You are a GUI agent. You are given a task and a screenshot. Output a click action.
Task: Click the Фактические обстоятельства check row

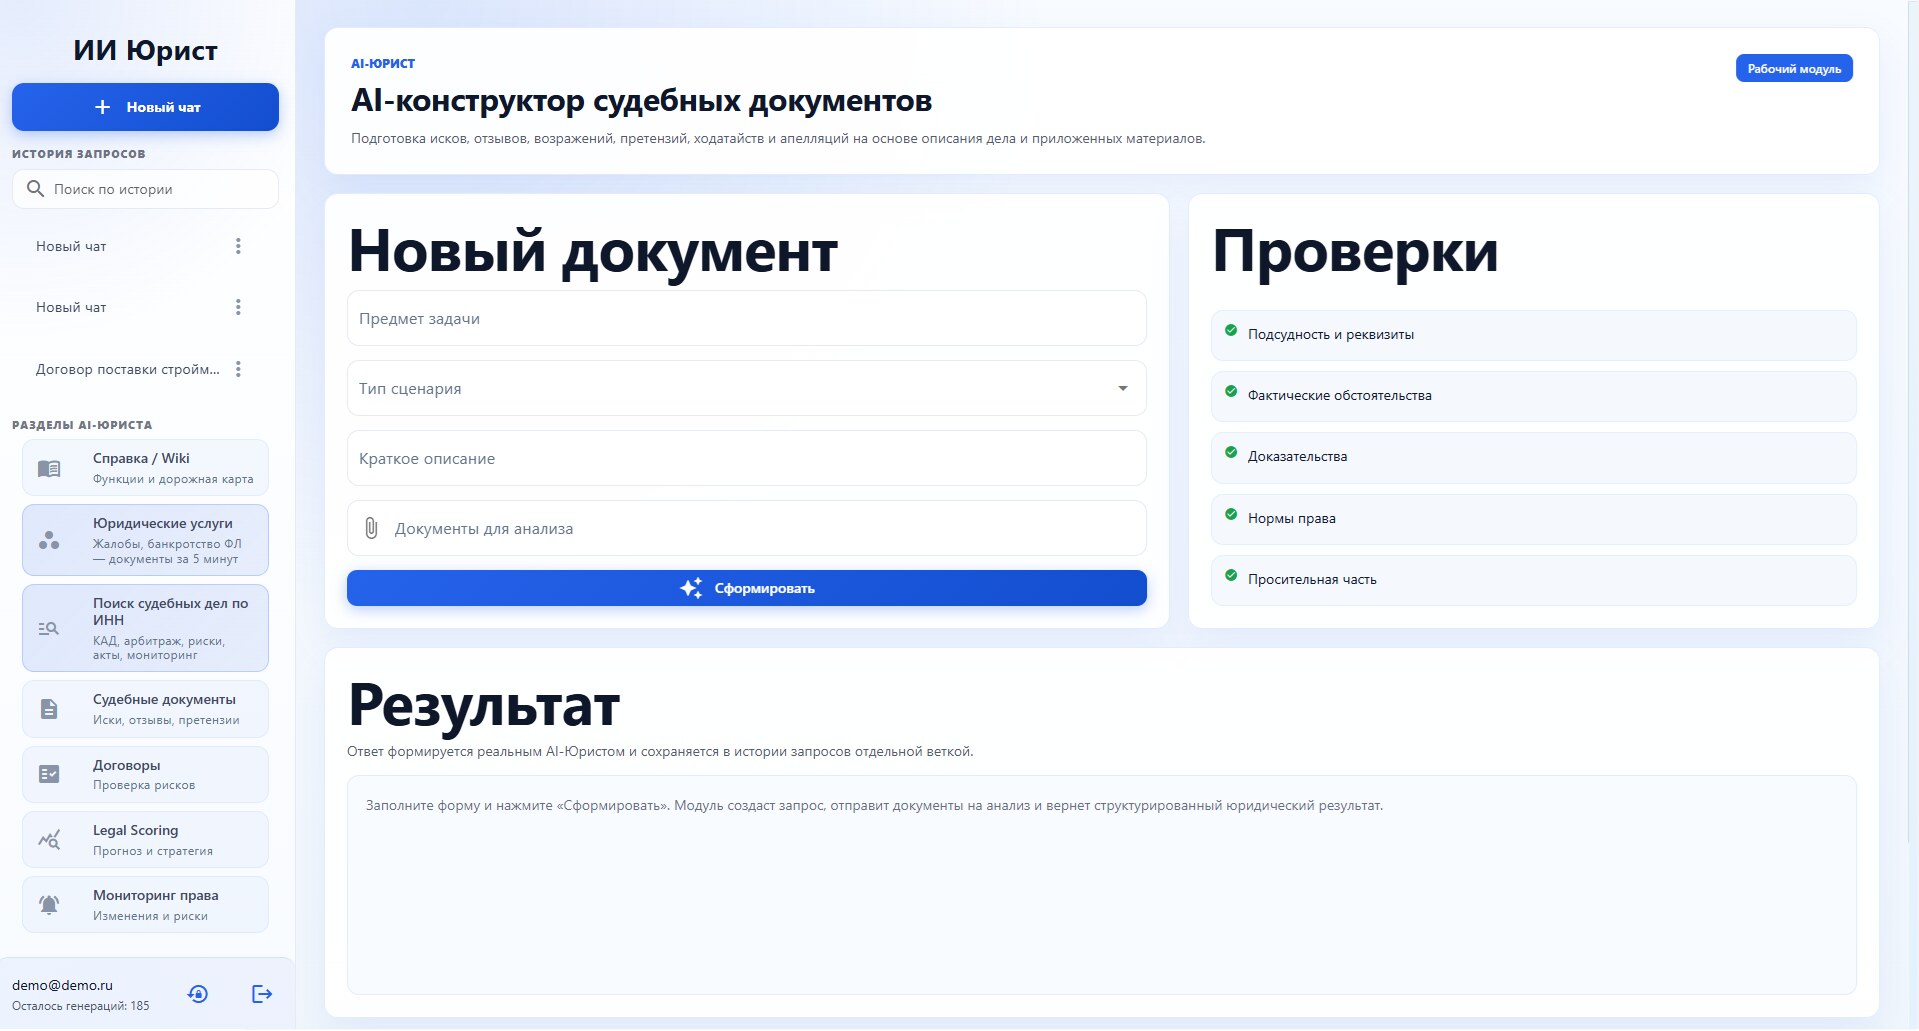tap(1533, 396)
